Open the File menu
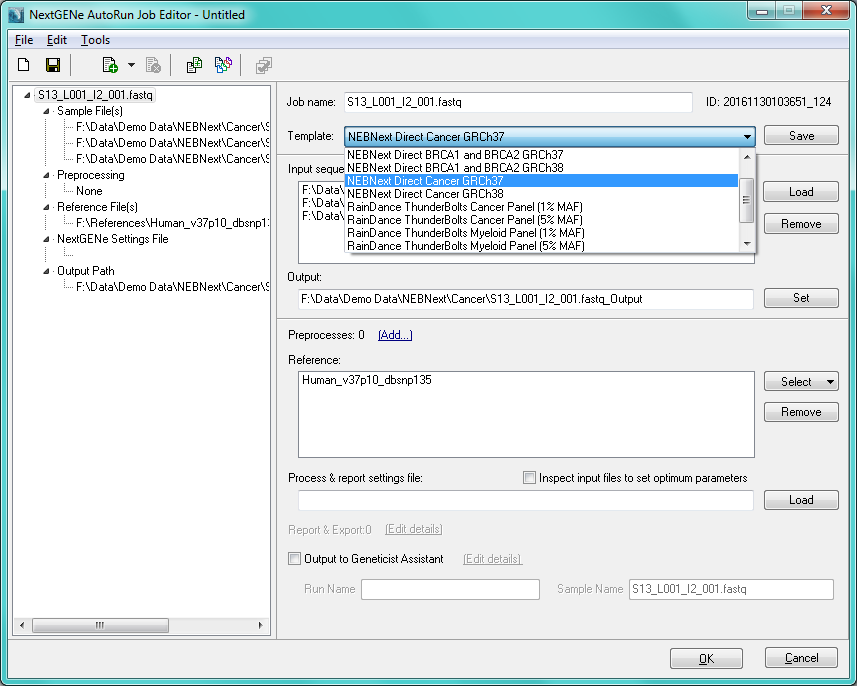Screen dimensions: 857x686 point(24,40)
